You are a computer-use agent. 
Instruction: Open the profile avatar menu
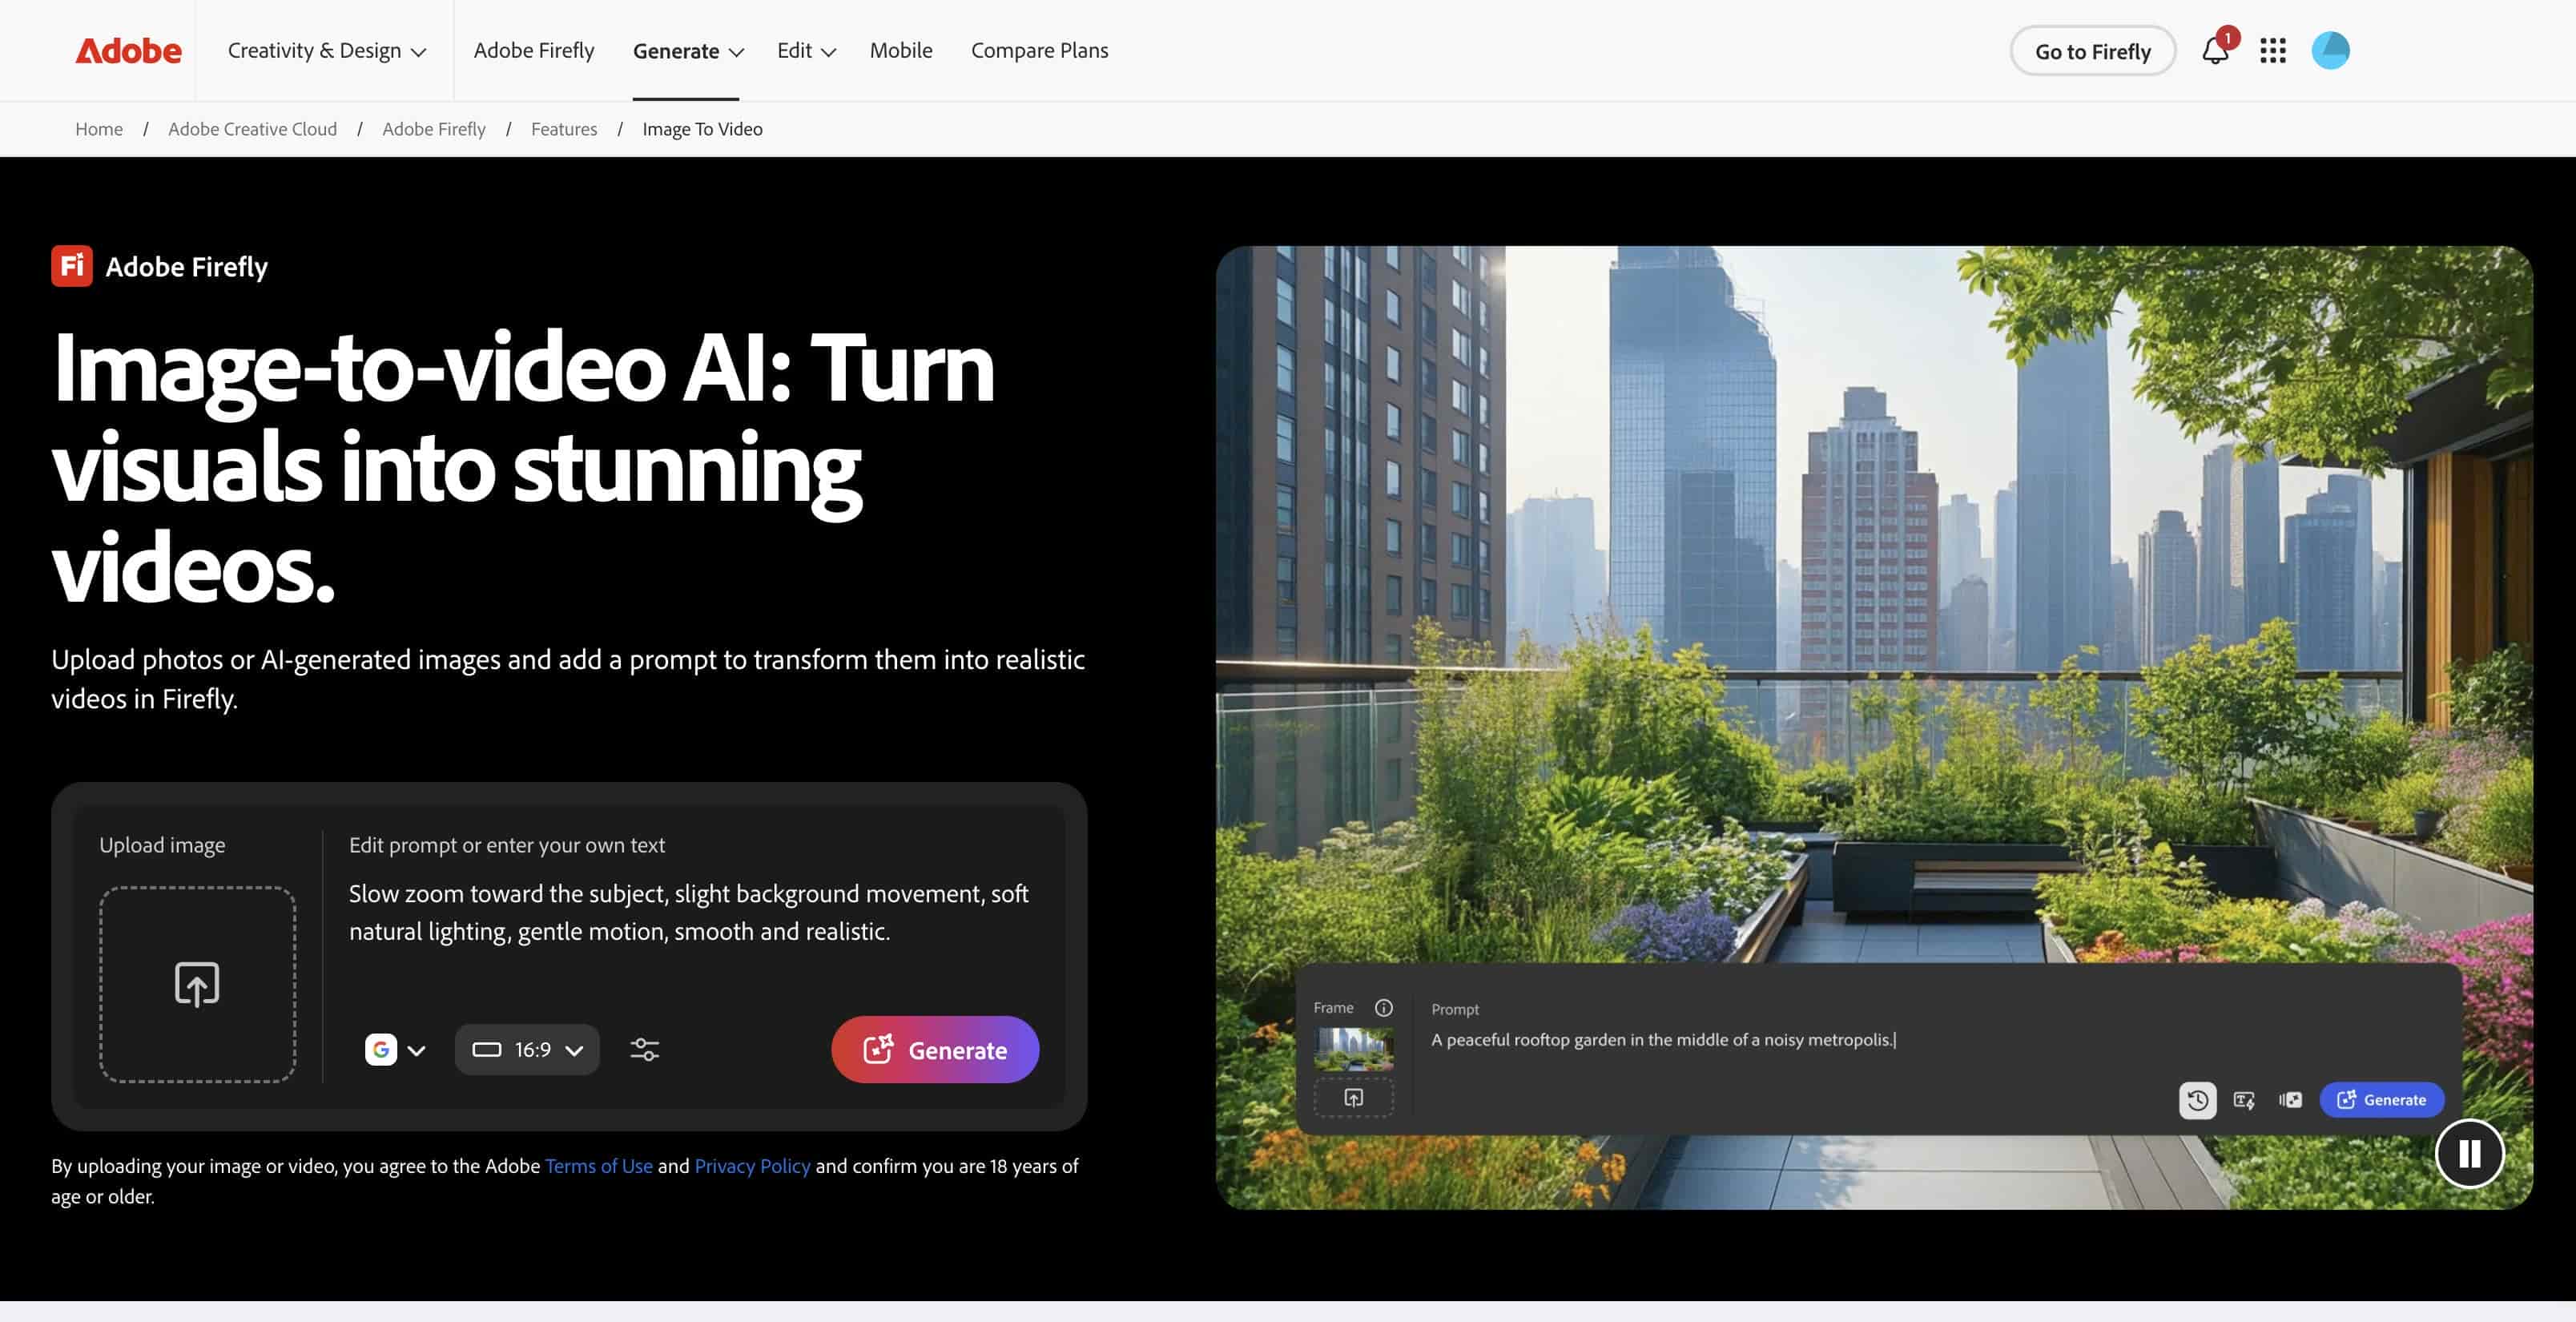tap(2330, 50)
